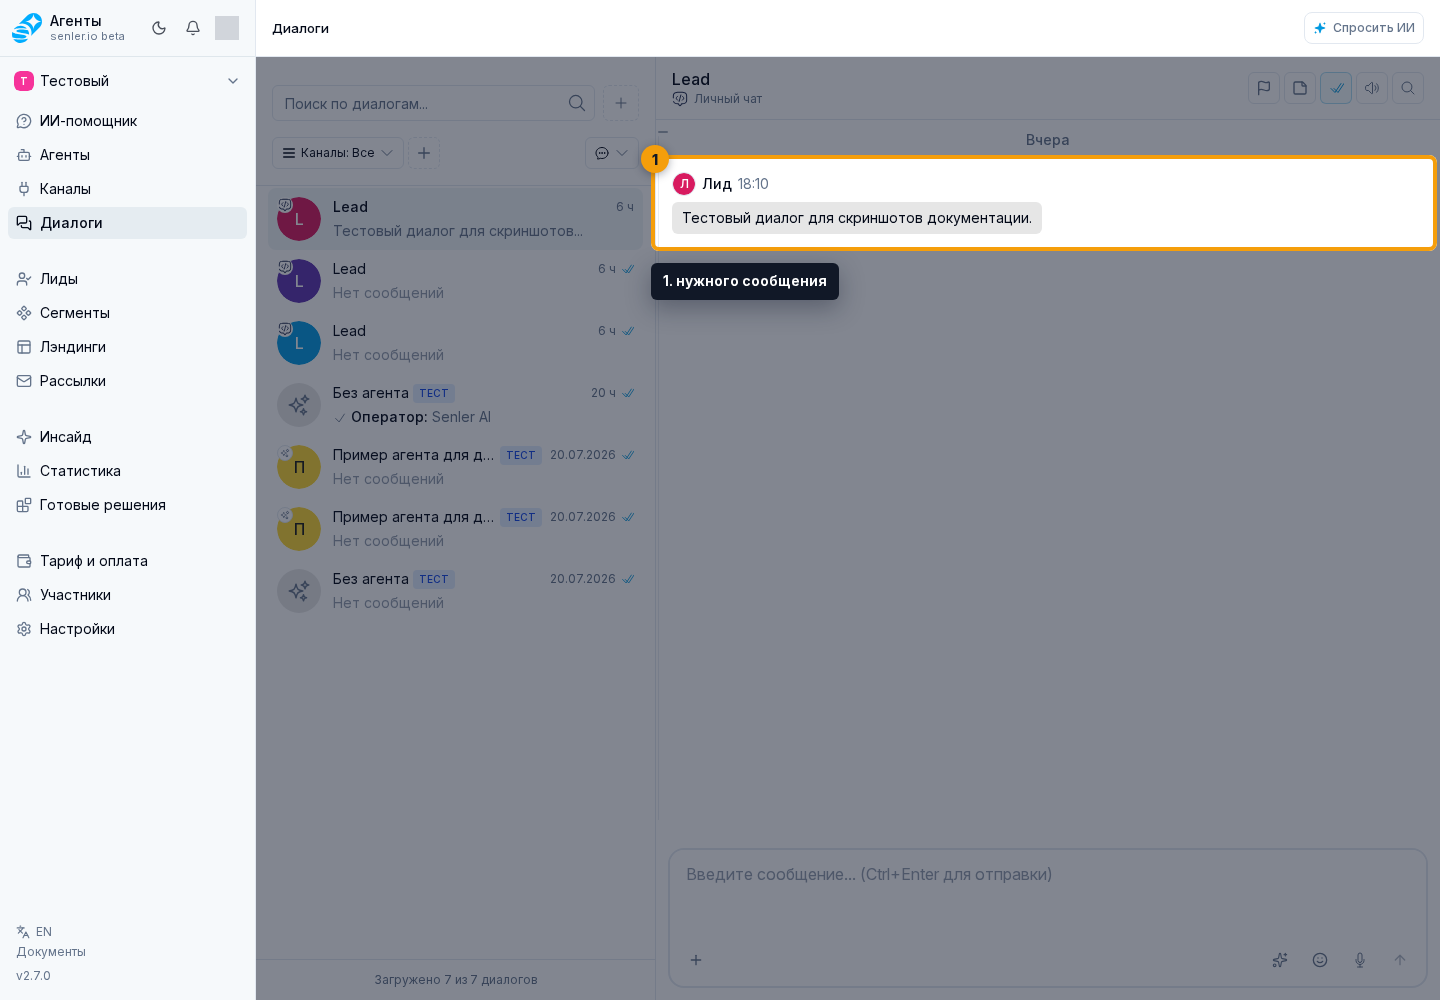Click the flag icon in chat header
Image resolution: width=1440 pixels, height=1000 pixels.
pyautogui.click(x=1264, y=88)
